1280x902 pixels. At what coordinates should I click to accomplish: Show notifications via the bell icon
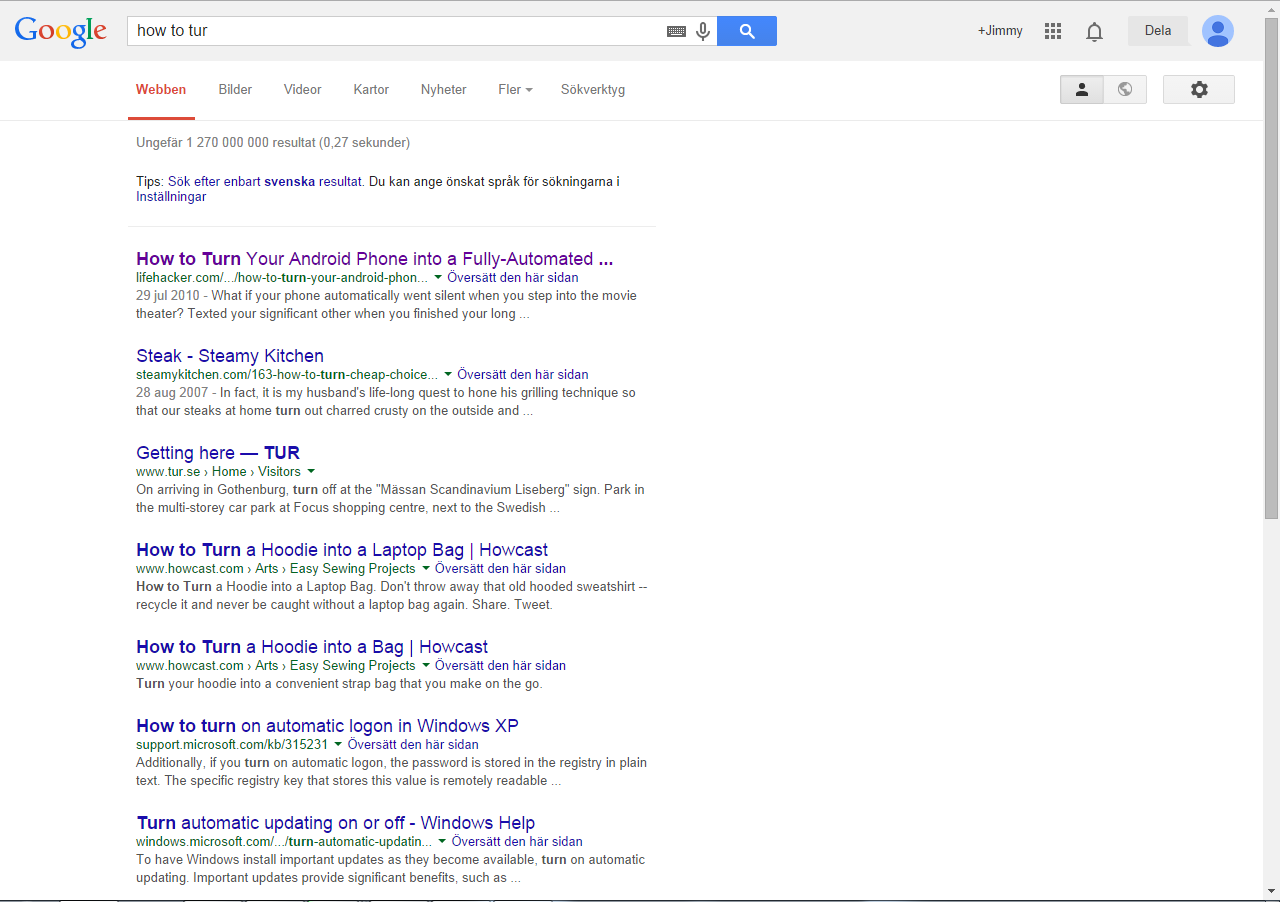[1095, 32]
